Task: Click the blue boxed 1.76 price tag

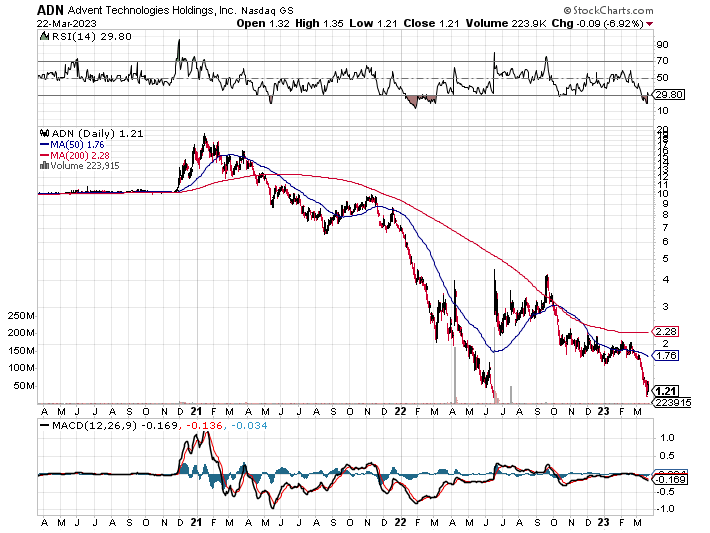Action: pyautogui.click(x=665, y=355)
